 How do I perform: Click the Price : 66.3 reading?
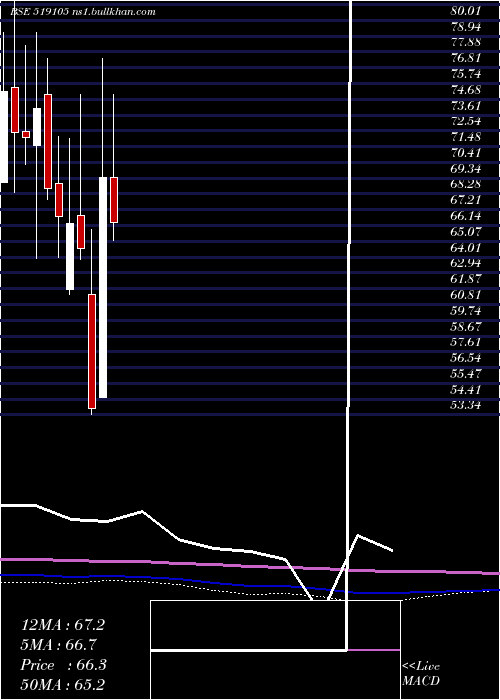tap(63, 665)
